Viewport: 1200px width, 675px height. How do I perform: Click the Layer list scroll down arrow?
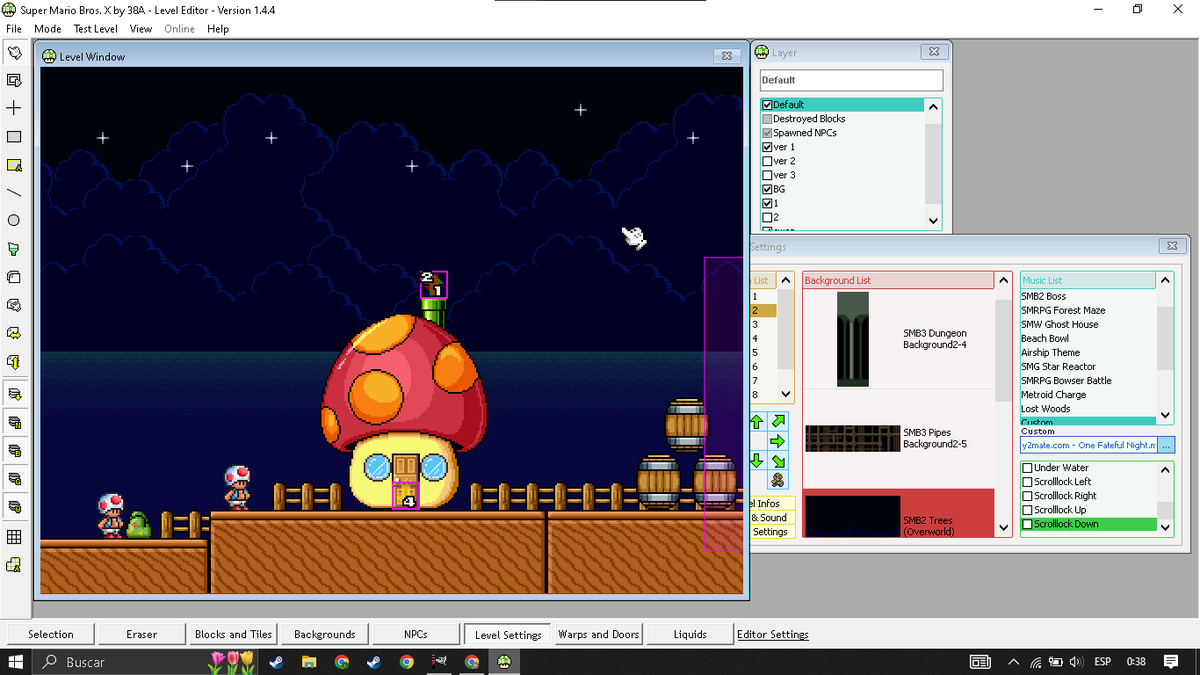coord(933,221)
